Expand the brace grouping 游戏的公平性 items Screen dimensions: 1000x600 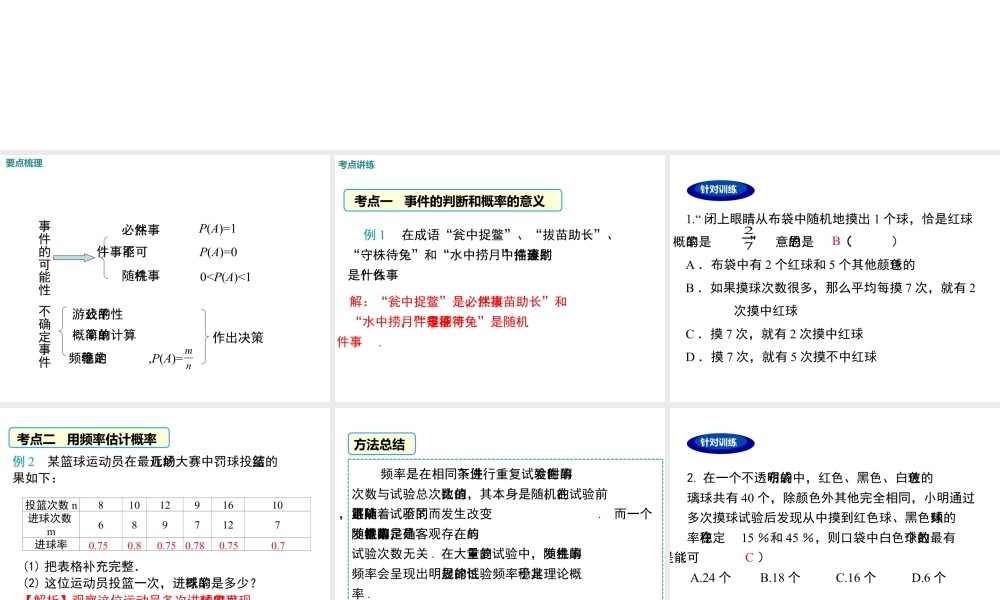[x=204, y=335]
